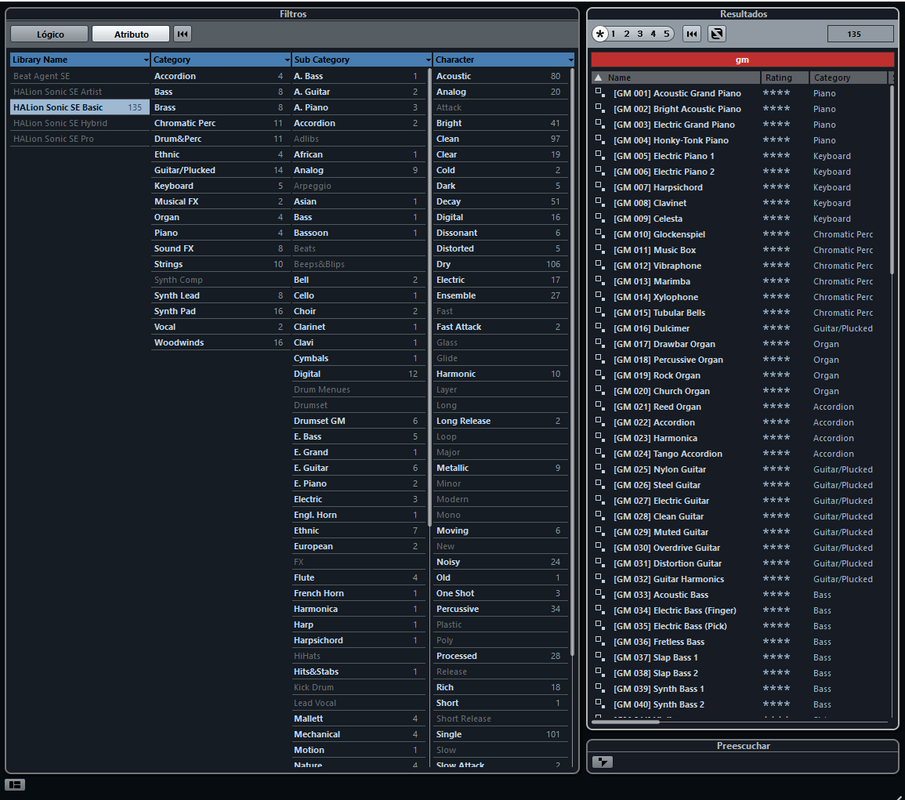The image size is (905, 800).
Task: Reset the attribute filters in Filtros
Action: click(x=182, y=34)
